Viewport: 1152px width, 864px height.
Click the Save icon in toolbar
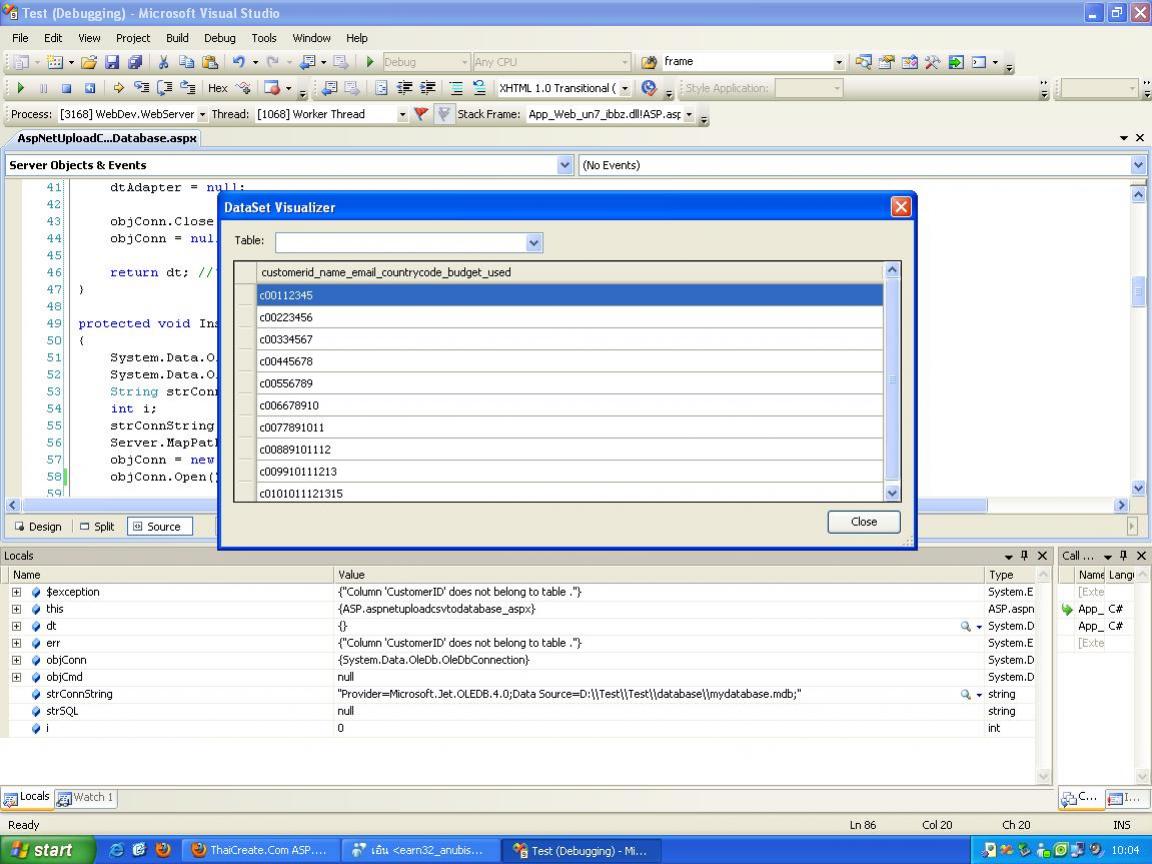[112, 62]
